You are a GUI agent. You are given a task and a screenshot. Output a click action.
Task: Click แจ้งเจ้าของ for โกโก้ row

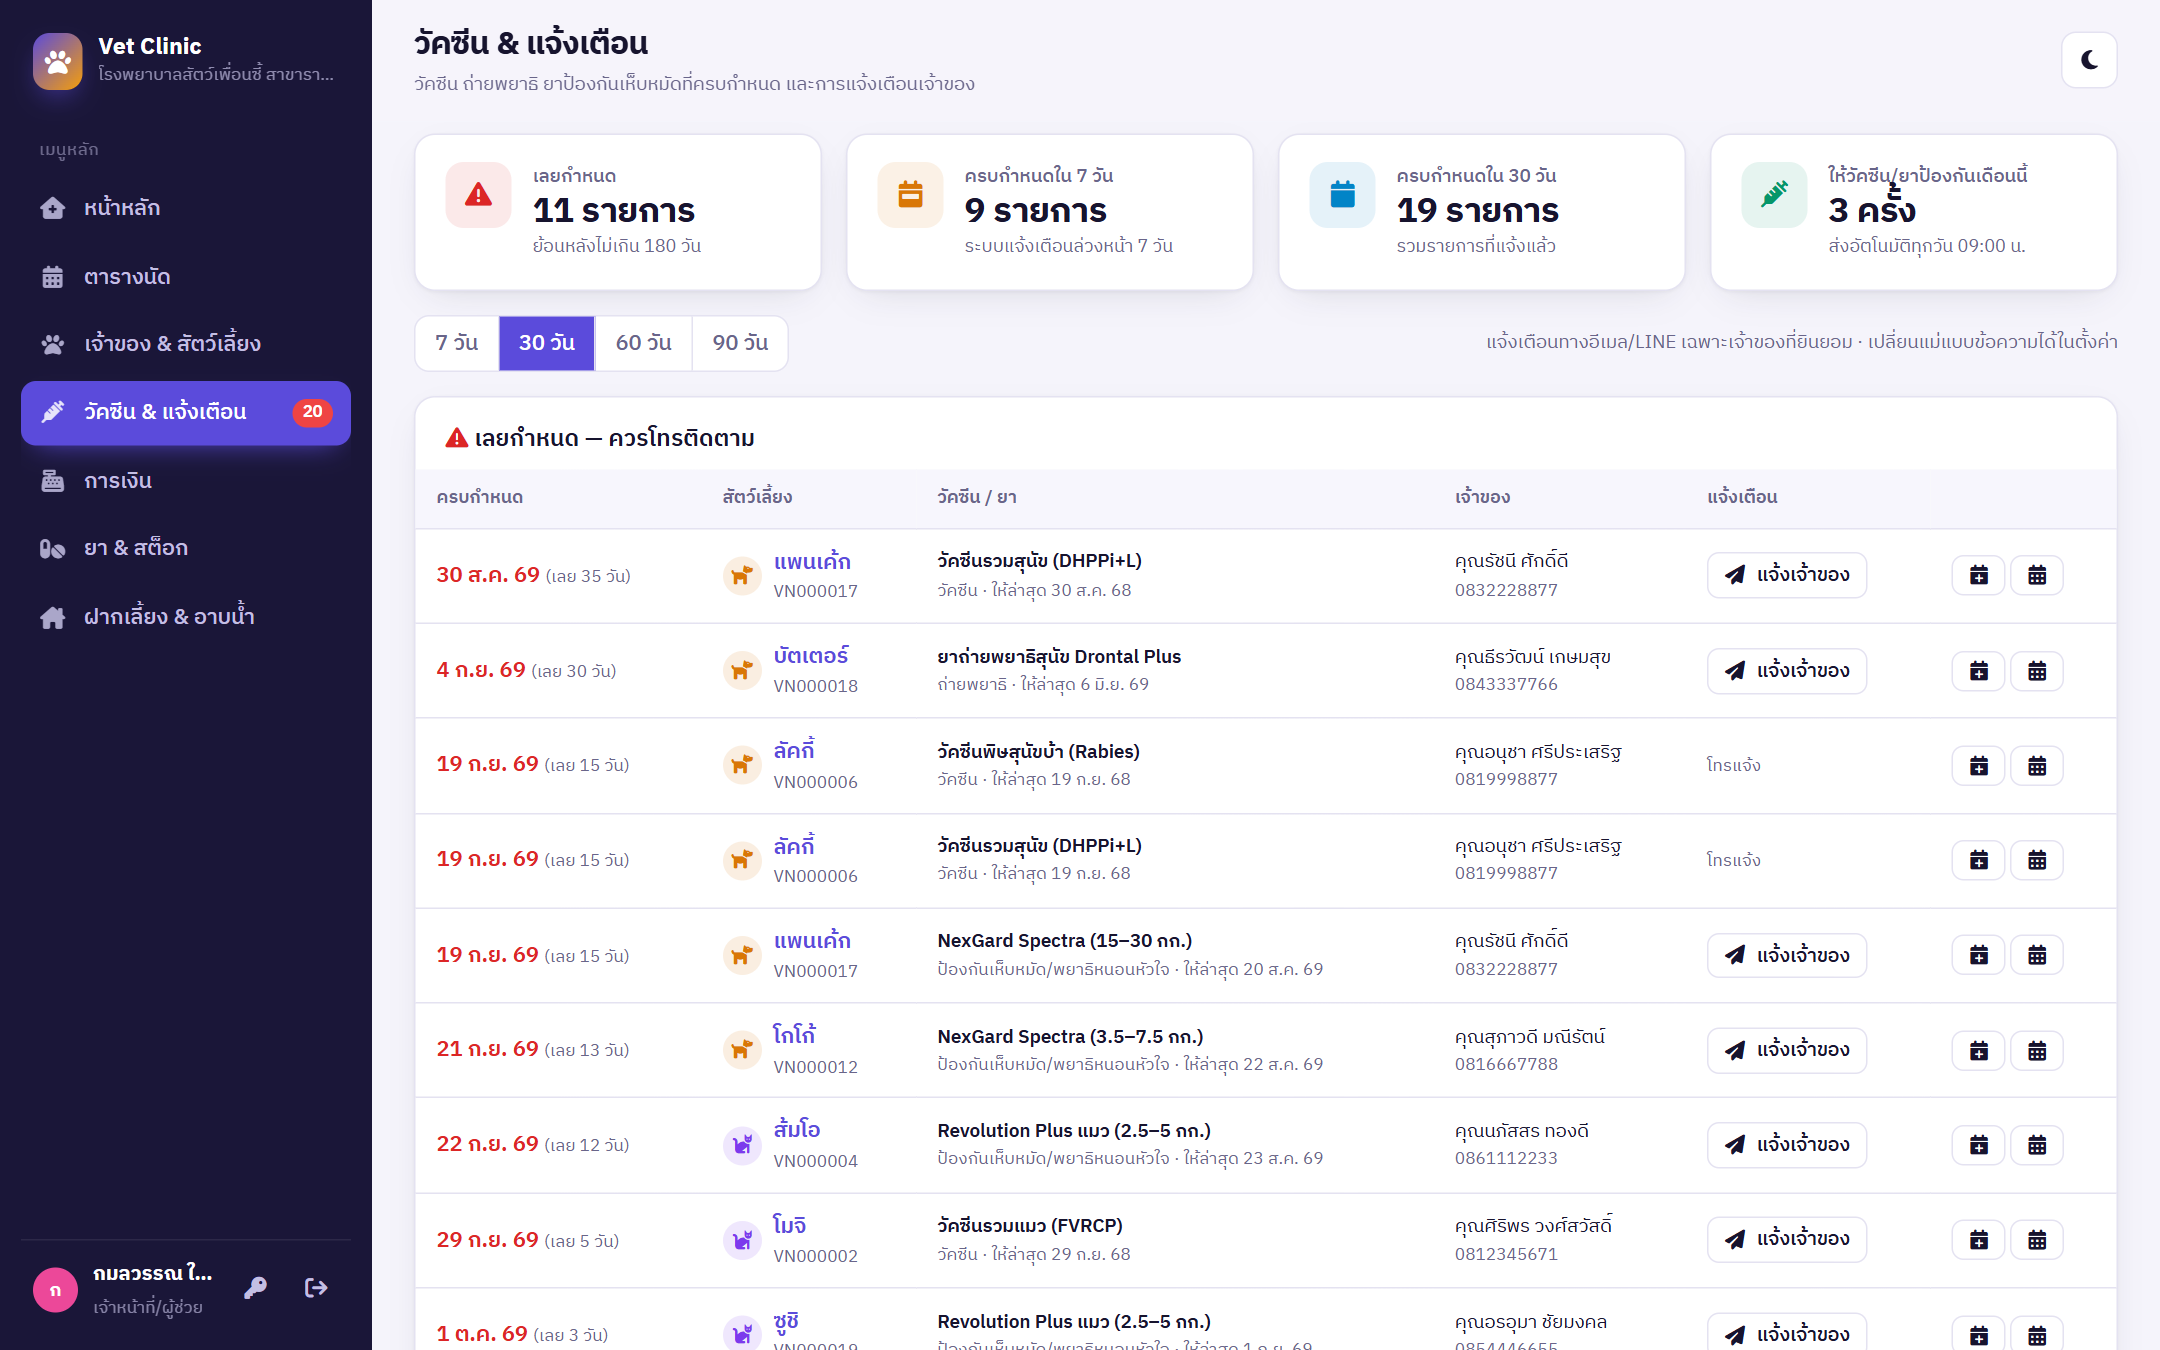[x=1786, y=1050]
